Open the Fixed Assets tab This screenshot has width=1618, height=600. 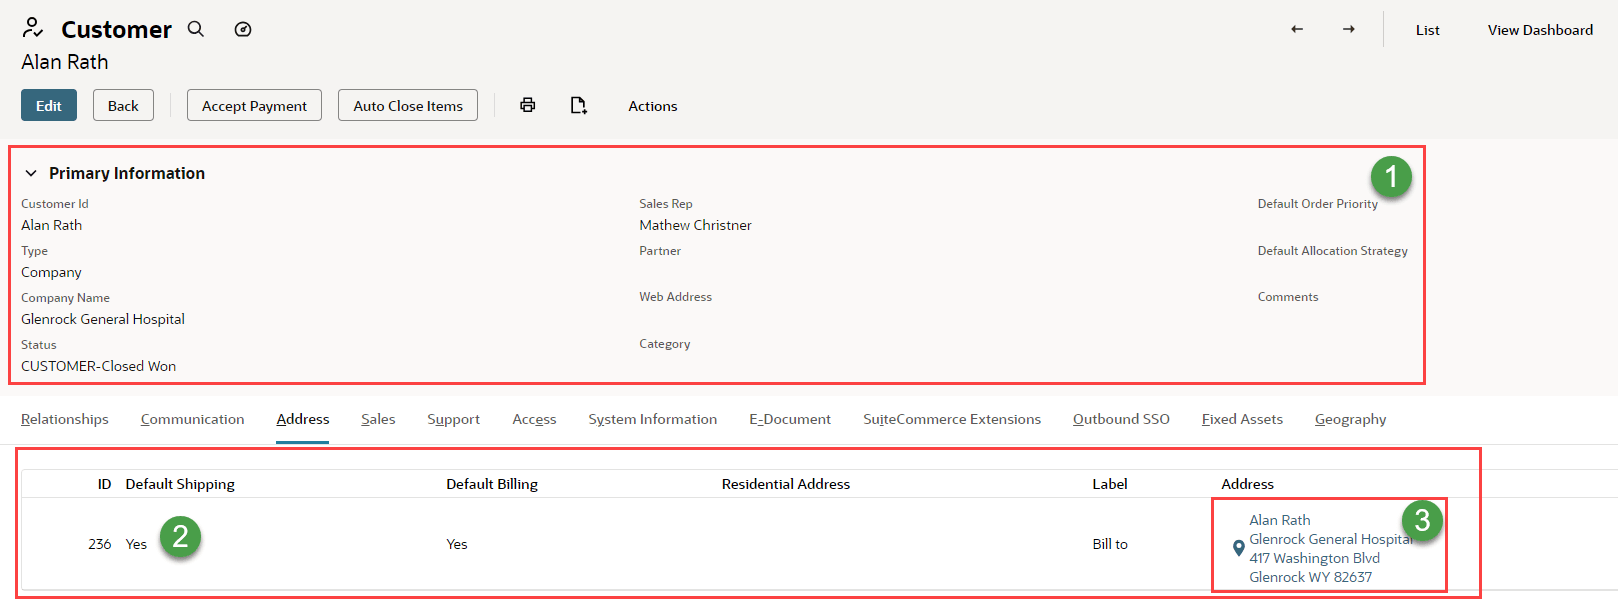pos(1242,419)
